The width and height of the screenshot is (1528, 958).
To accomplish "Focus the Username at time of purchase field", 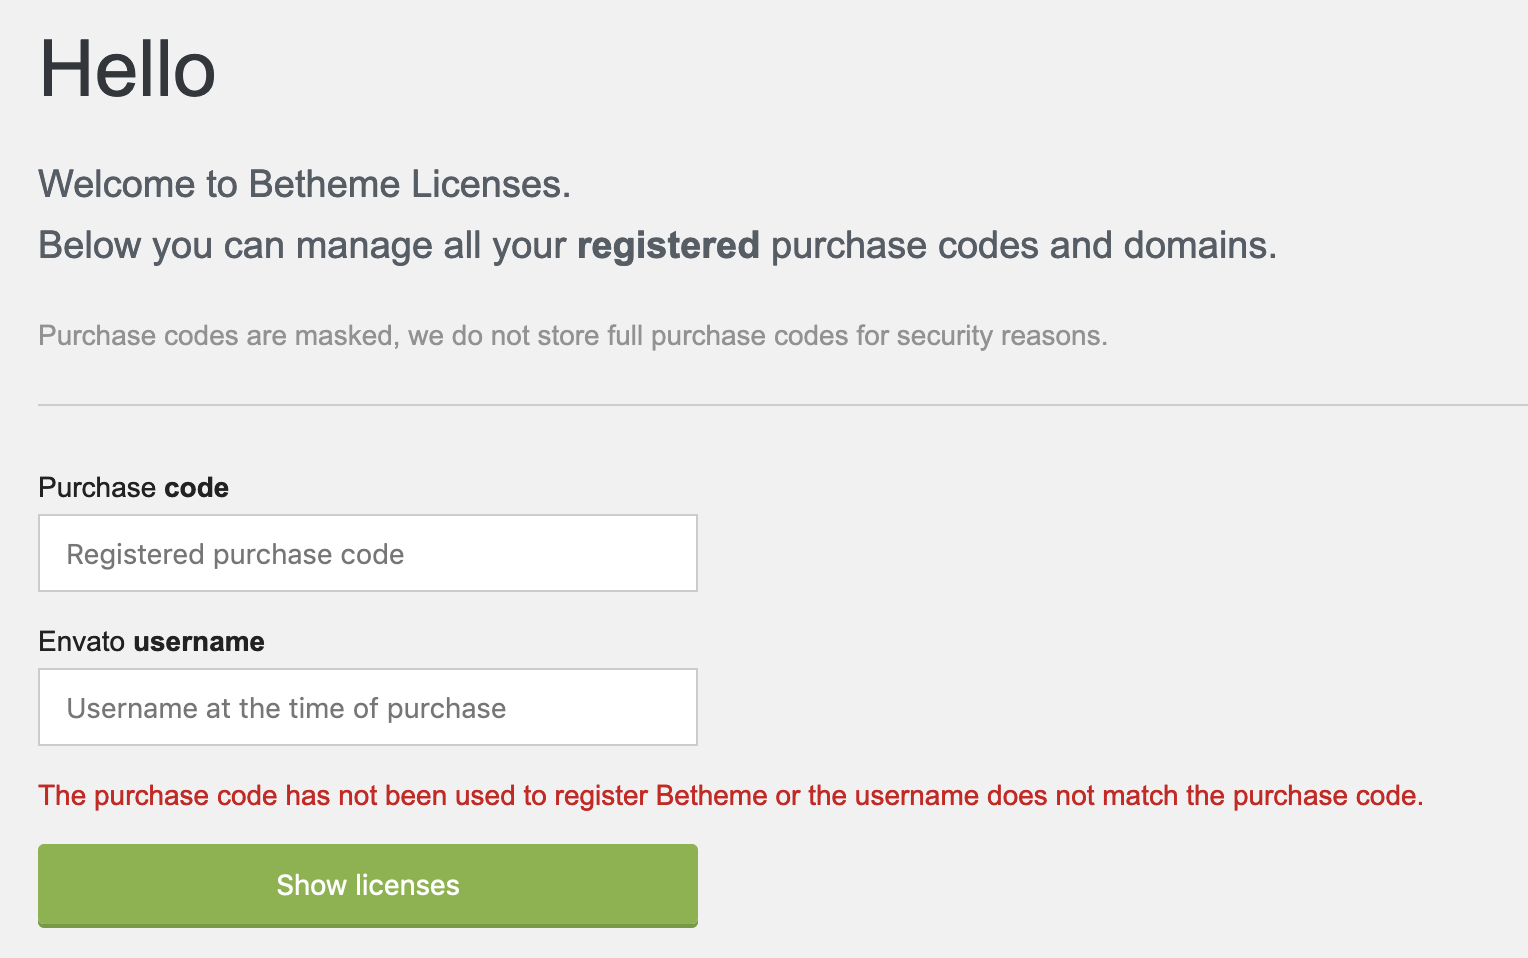I will tap(367, 707).
